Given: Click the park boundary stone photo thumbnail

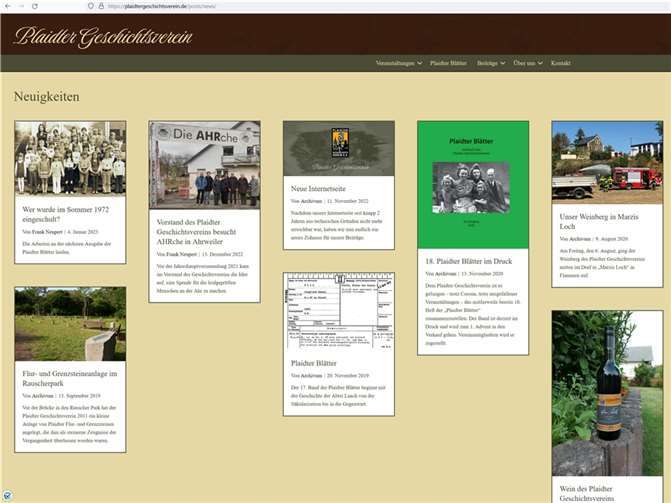Looking at the screenshot, I should tap(70, 324).
